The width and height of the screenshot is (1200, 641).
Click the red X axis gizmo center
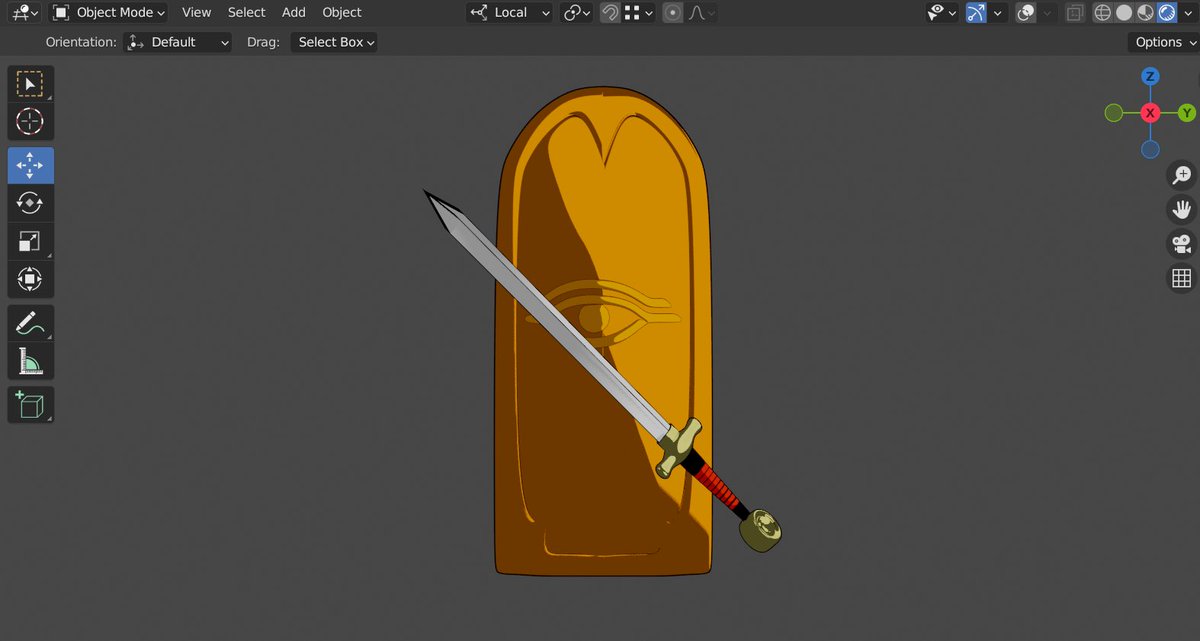(x=1151, y=113)
